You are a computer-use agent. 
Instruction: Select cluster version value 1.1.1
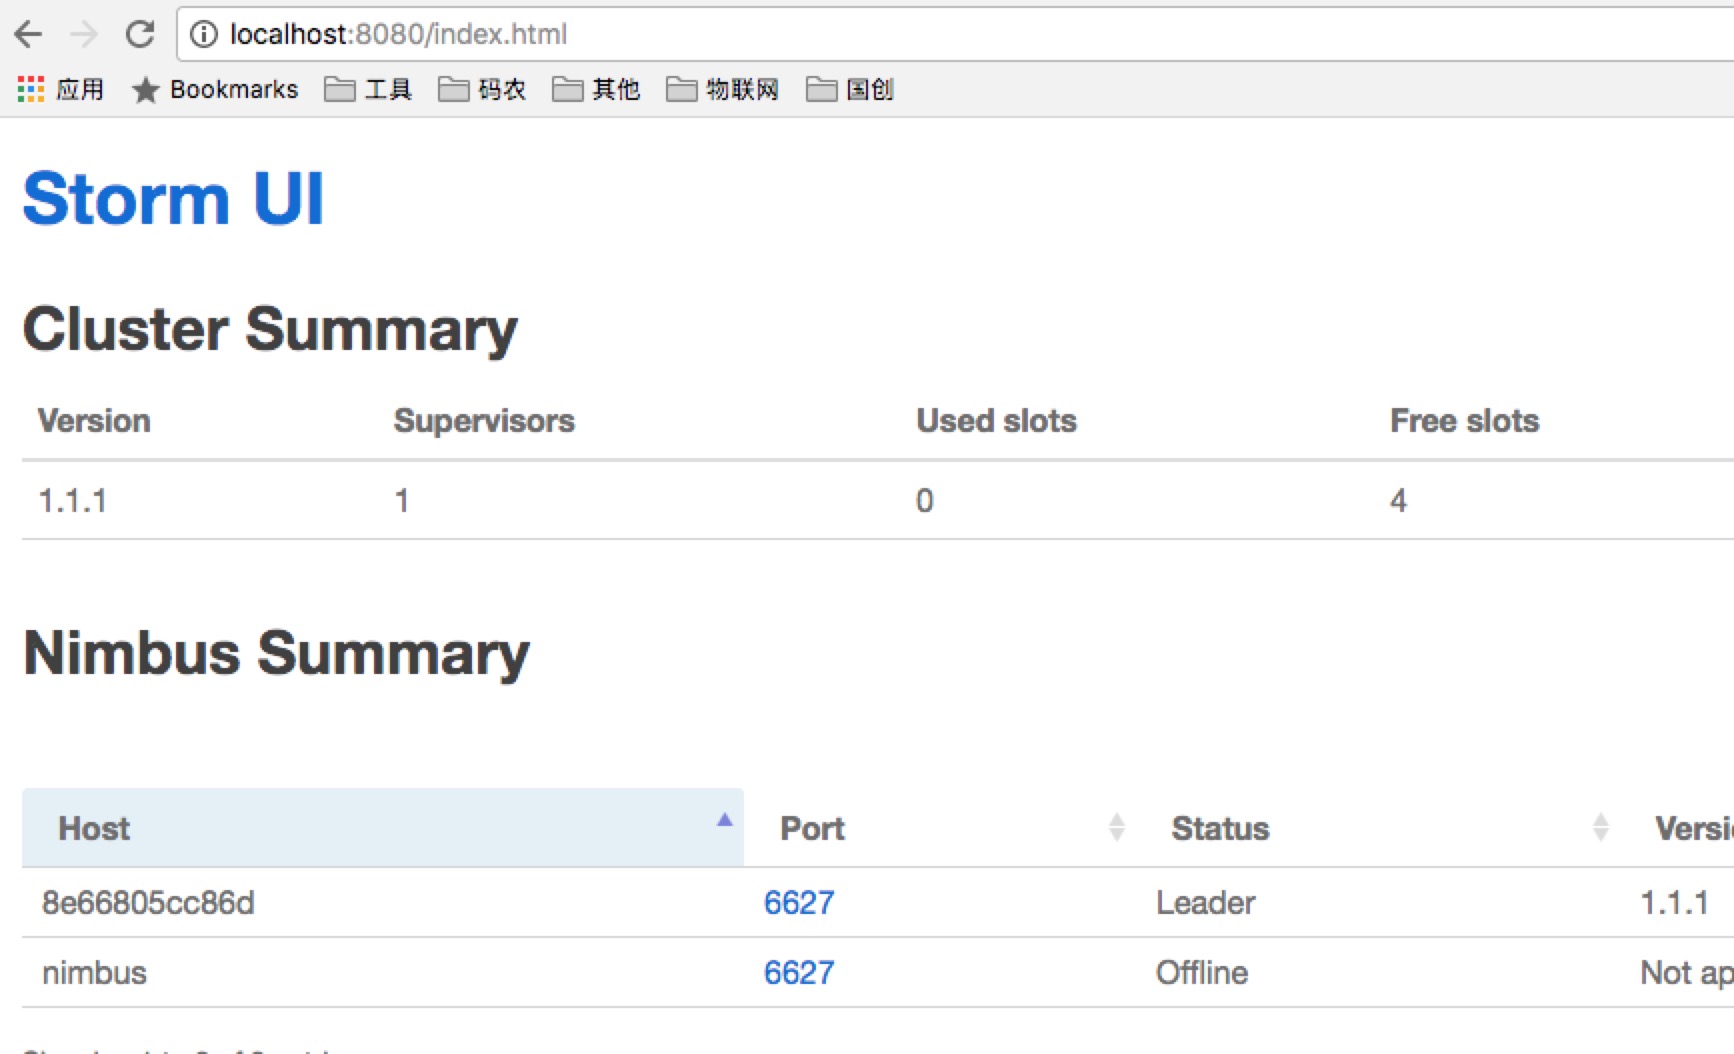(72, 501)
